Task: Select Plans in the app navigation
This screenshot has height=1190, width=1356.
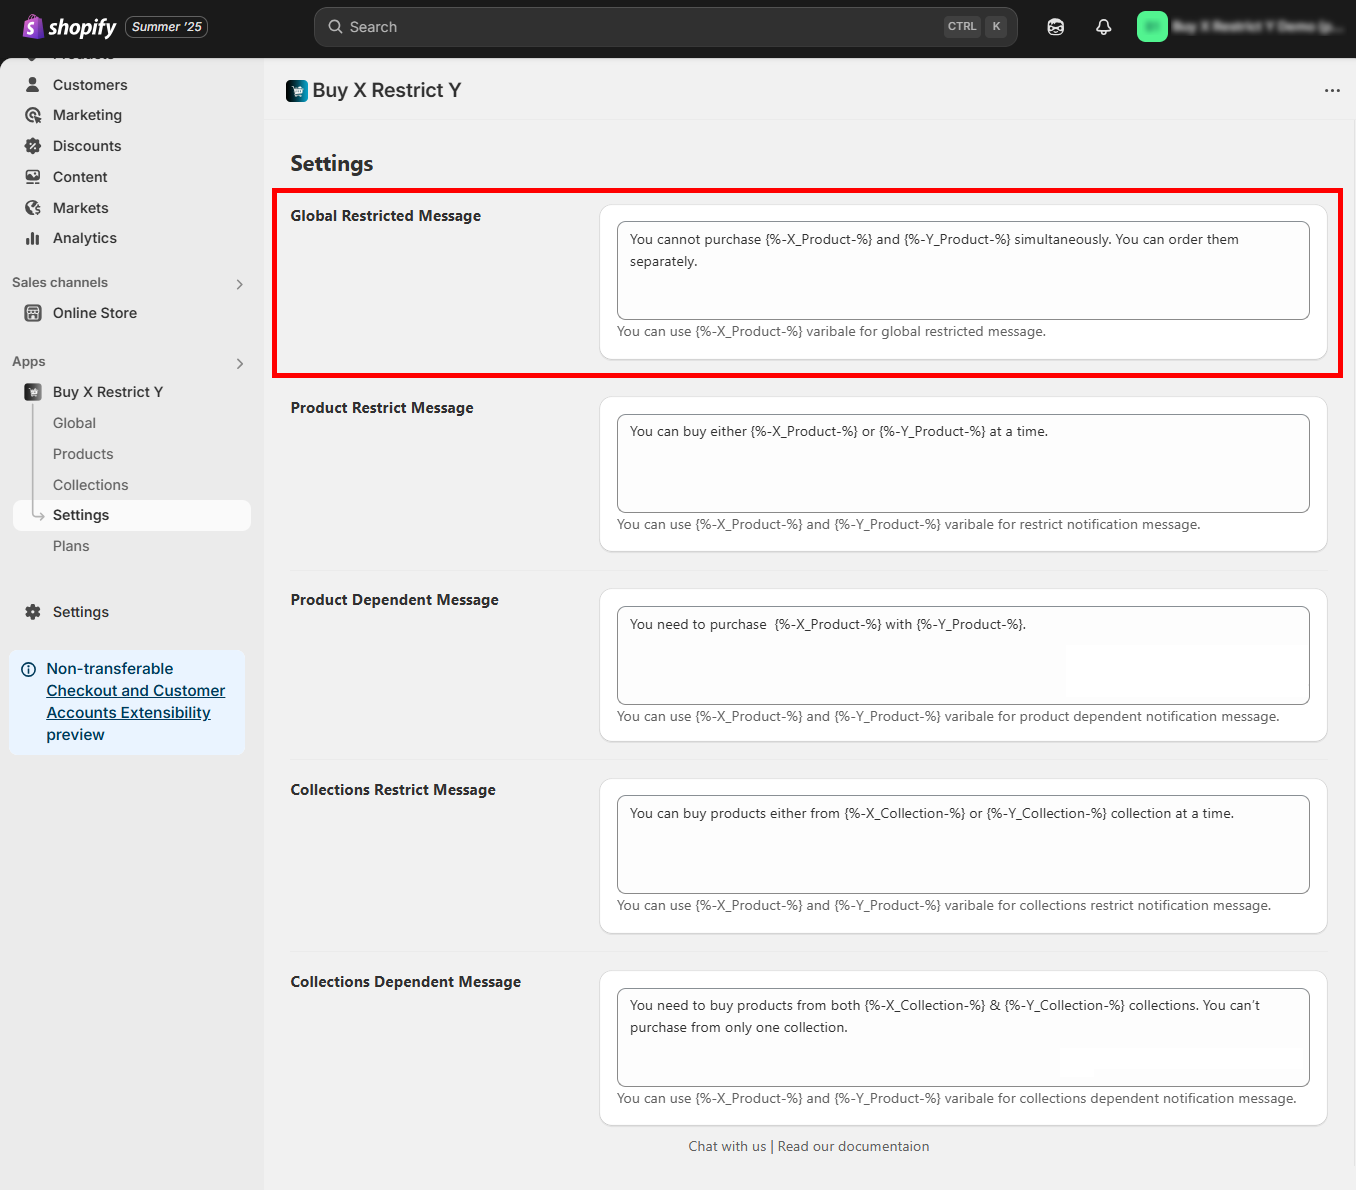Action: coord(71,546)
